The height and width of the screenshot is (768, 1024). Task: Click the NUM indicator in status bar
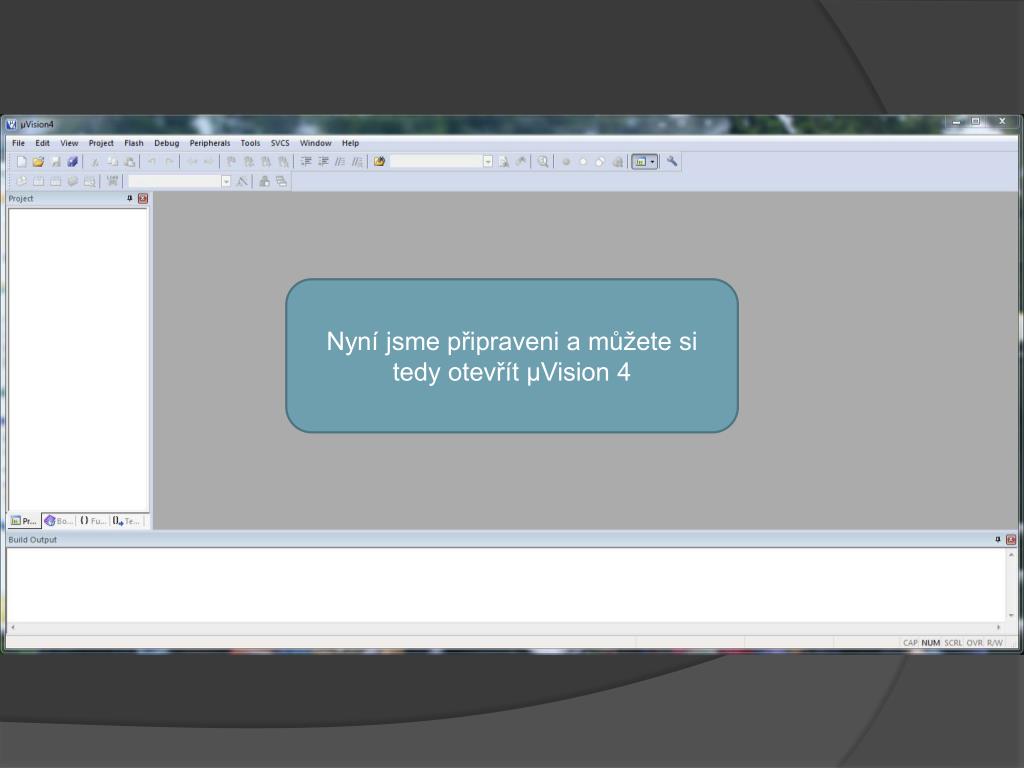coord(931,643)
